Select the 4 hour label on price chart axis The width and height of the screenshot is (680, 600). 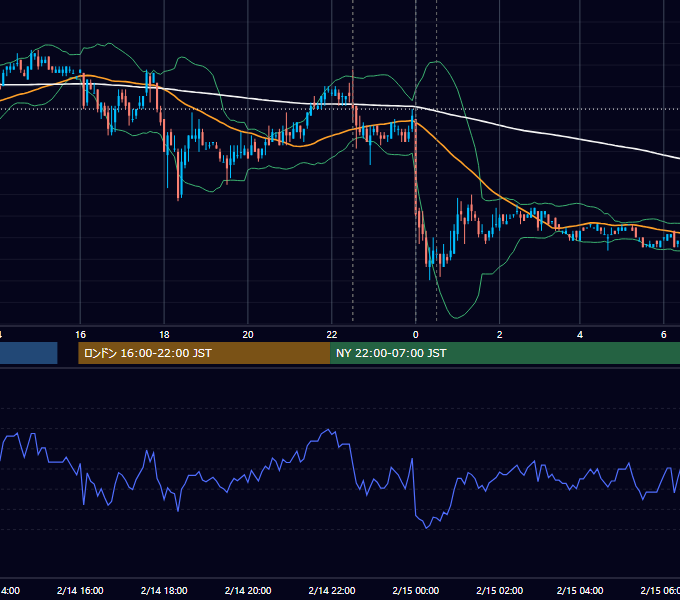point(580,335)
